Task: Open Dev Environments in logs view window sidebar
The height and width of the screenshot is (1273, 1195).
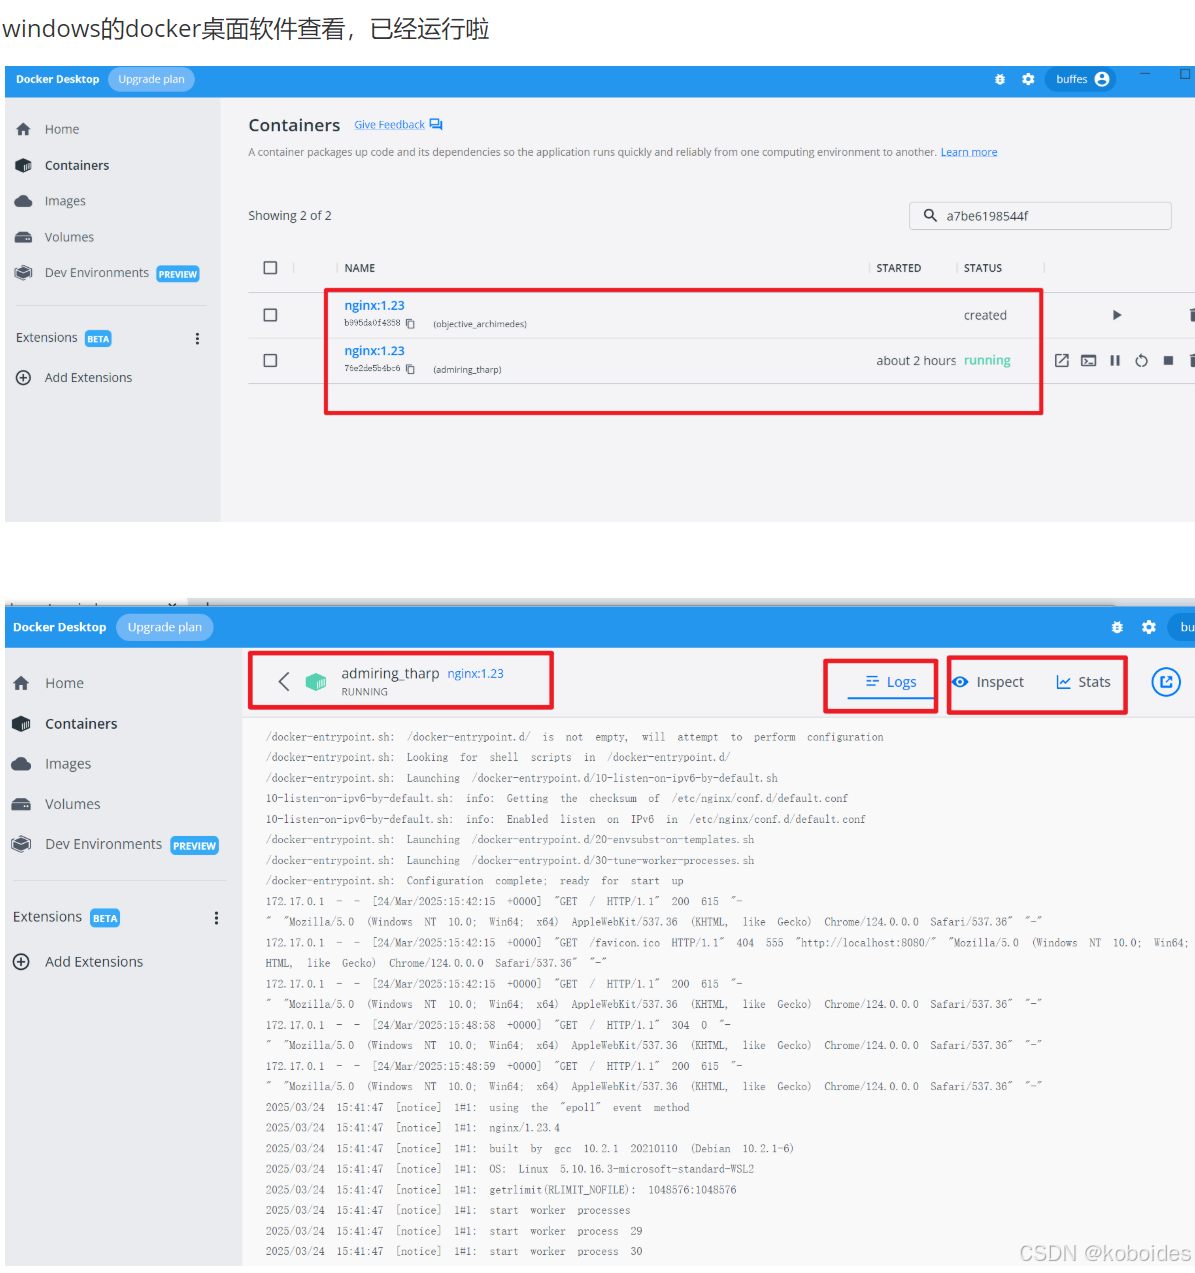Action: coord(103,845)
